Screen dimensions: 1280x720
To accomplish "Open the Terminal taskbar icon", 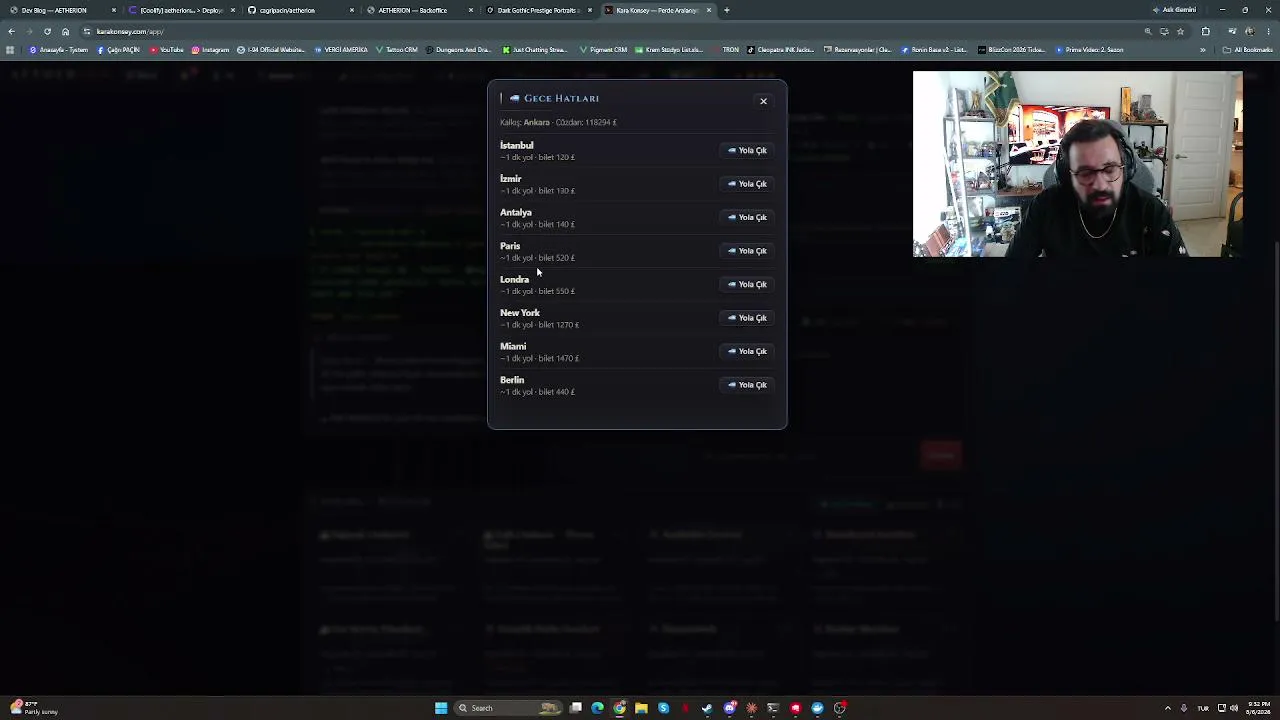I will (773, 708).
